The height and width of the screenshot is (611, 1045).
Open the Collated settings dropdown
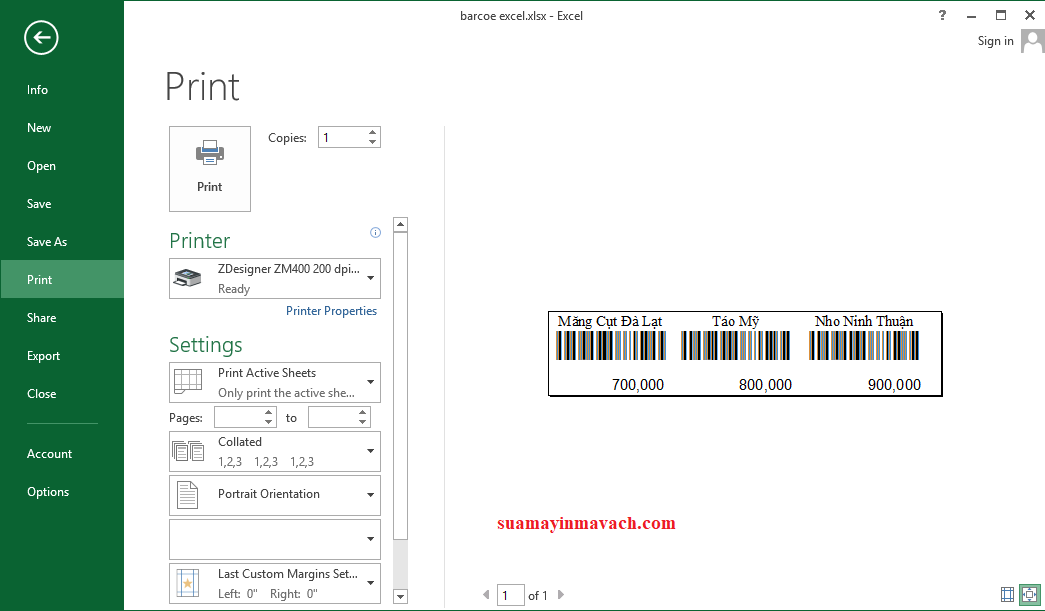pos(371,451)
